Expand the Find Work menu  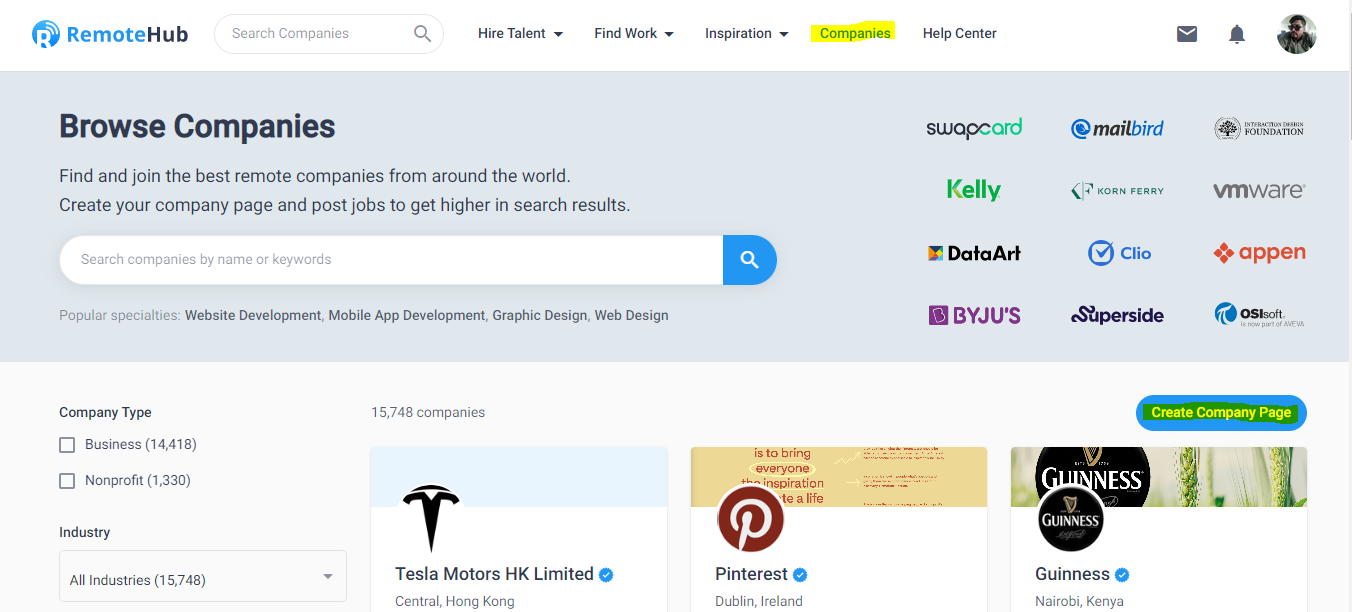click(x=634, y=34)
